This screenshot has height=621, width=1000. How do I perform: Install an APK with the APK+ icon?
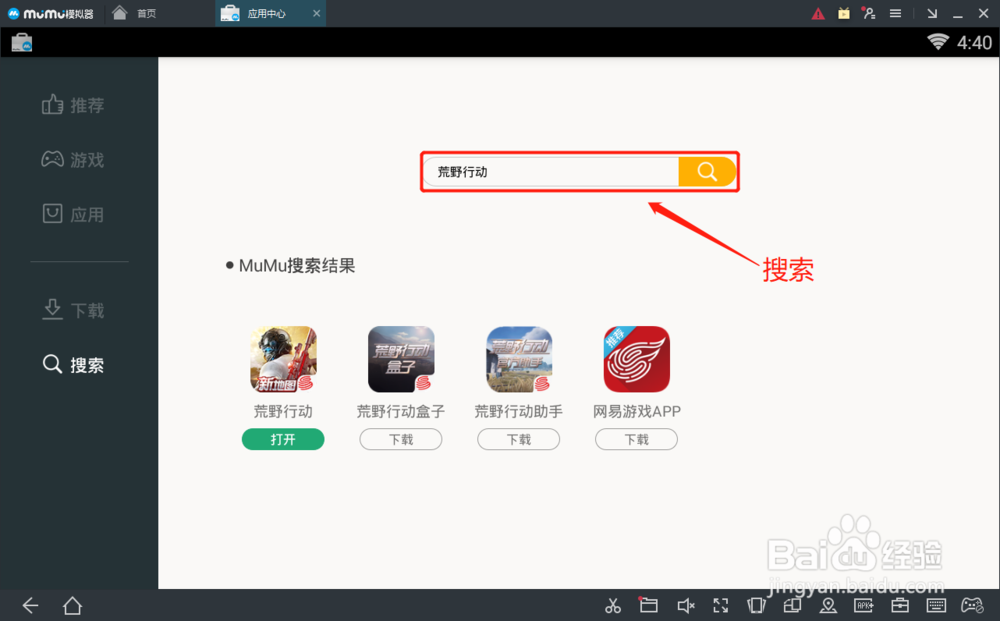click(x=864, y=605)
